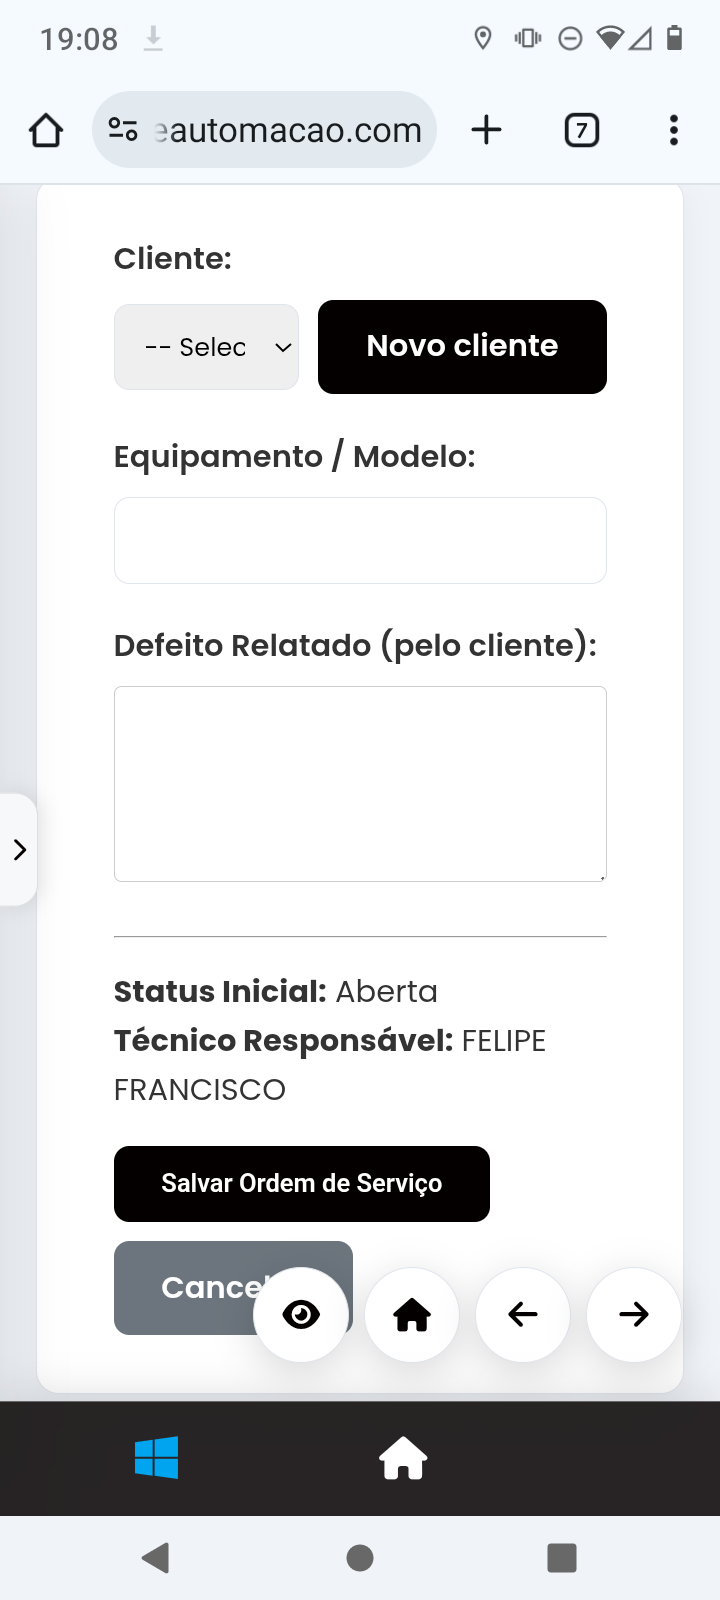Tap the floating home button

click(x=412, y=1315)
